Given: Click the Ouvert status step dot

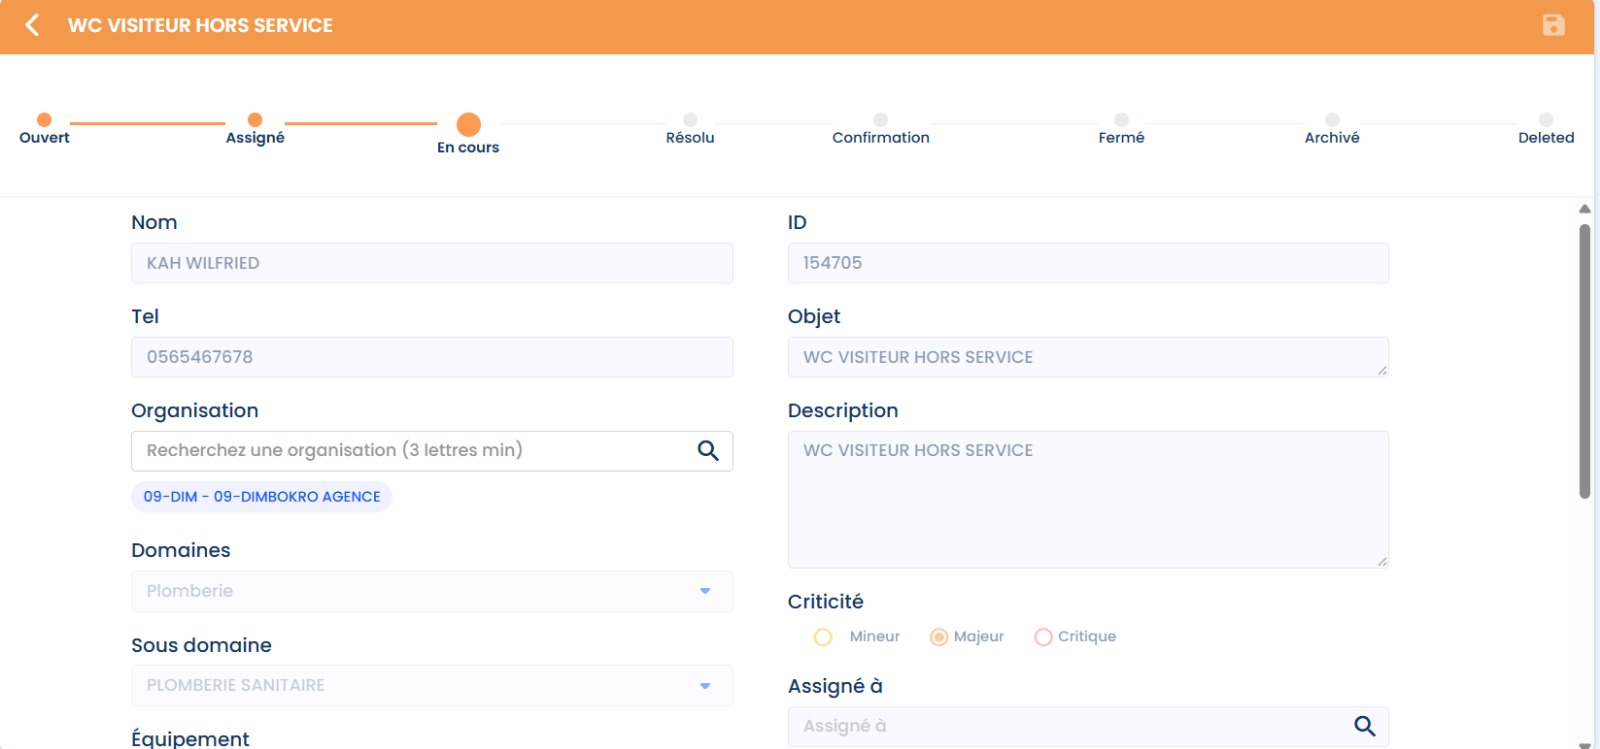Looking at the screenshot, I should coord(44,120).
